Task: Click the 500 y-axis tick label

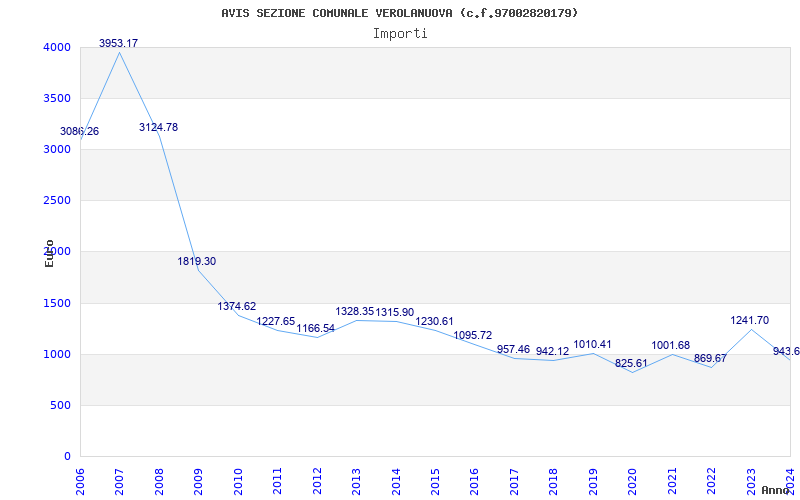Action: [60, 406]
